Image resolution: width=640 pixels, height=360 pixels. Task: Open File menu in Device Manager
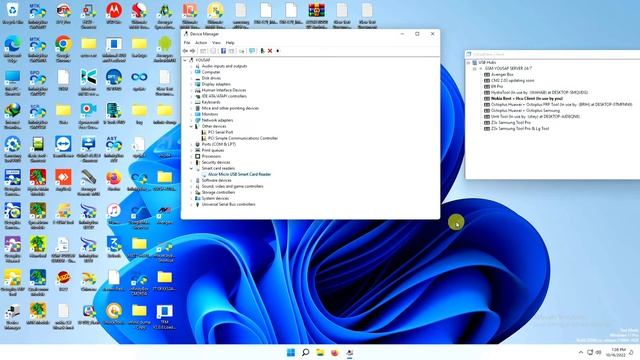187,42
